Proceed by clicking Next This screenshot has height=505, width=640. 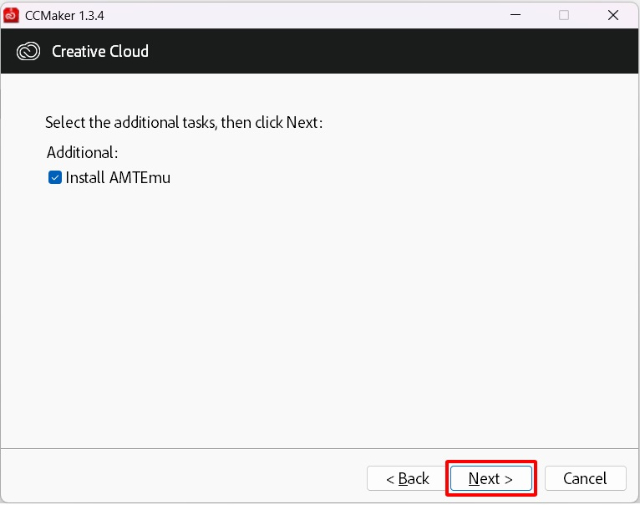[491, 478]
